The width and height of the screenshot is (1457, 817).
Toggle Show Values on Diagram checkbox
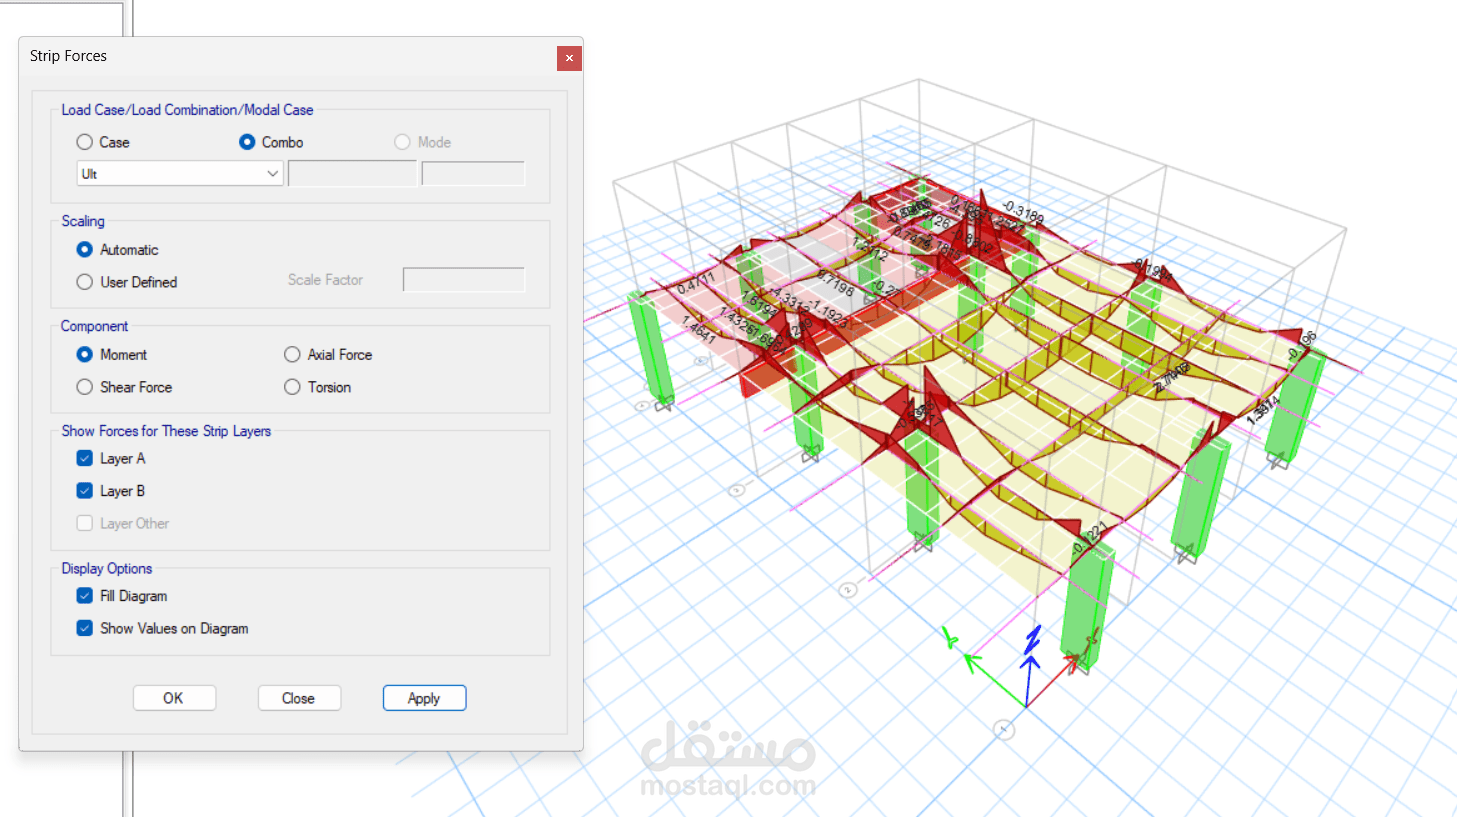click(x=85, y=628)
